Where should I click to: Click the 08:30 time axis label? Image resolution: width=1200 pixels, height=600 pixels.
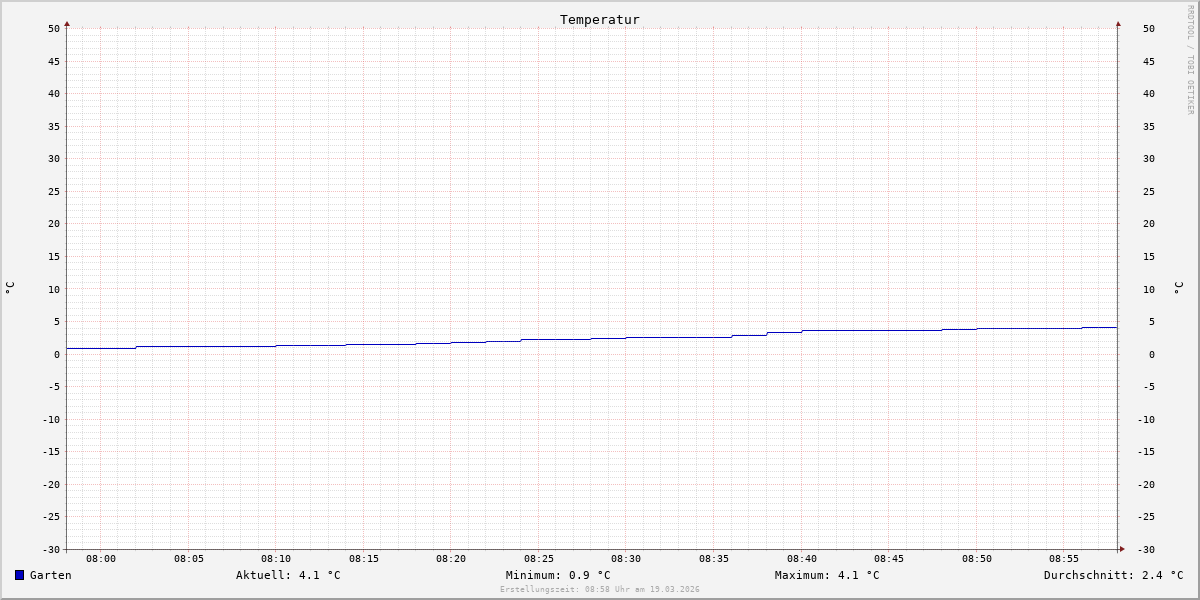tap(626, 559)
